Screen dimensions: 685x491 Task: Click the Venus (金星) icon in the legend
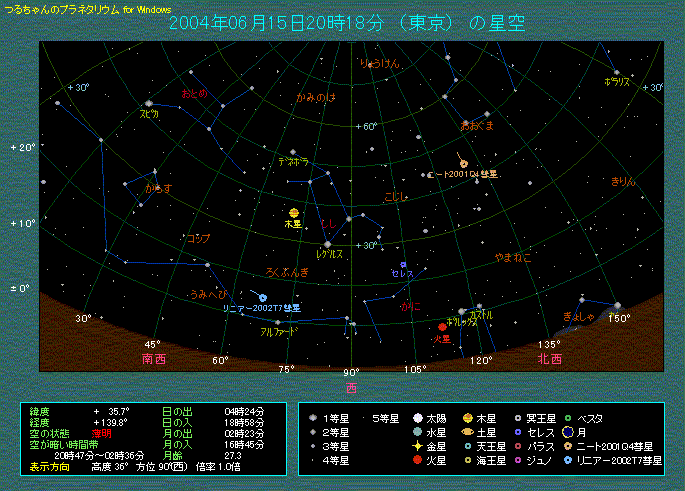pyautogui.click(x=418, y=446)
